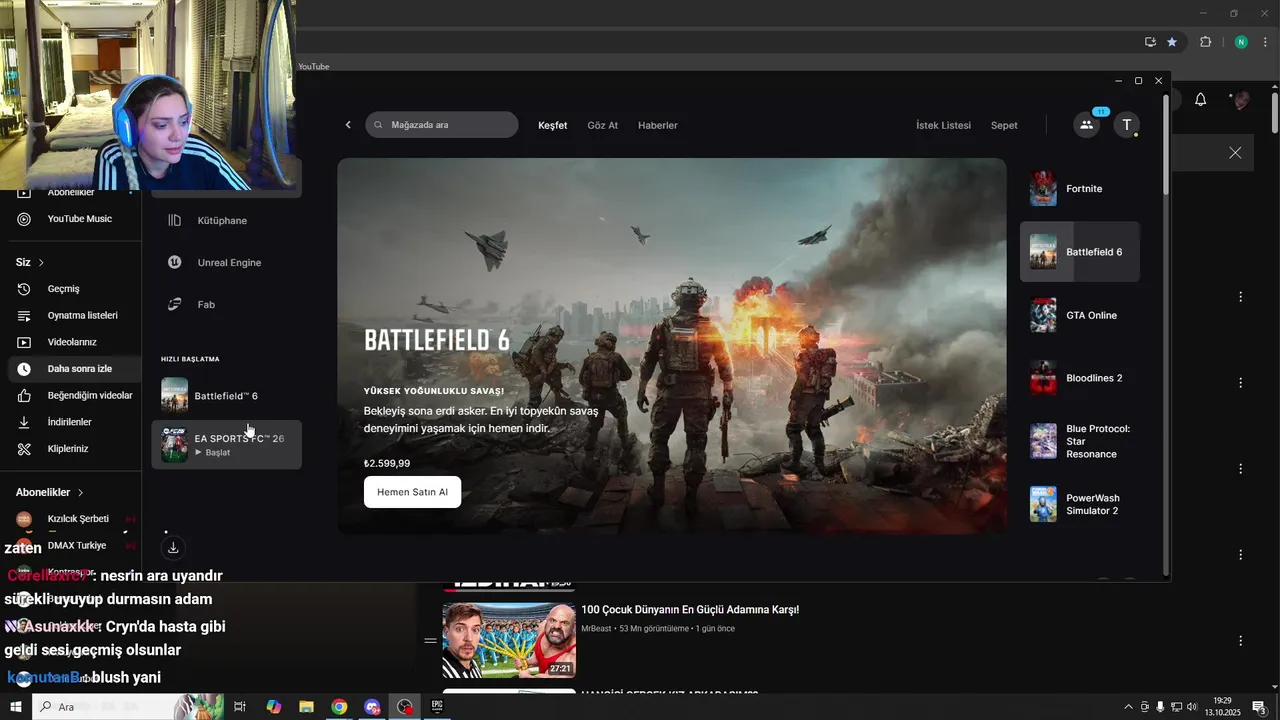Switch to Epic Games Launcher on taskbar

(x=437, y=707)
